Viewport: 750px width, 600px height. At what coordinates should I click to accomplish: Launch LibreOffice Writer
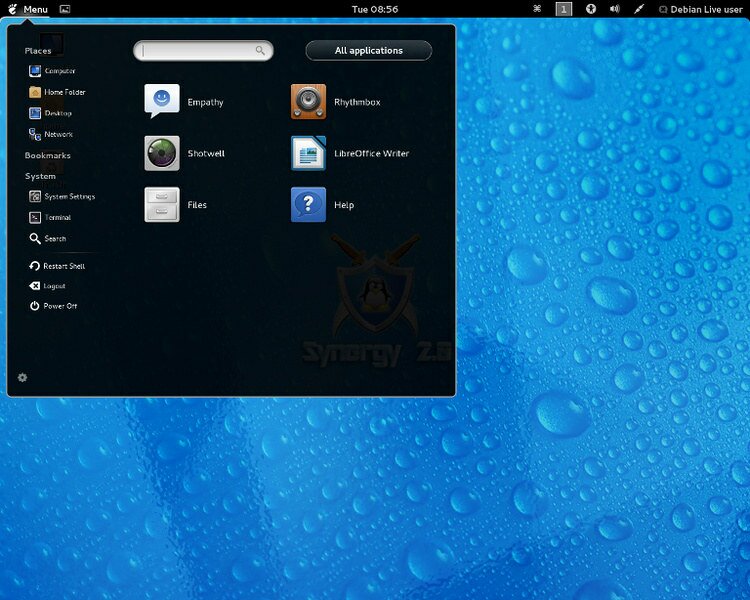[308, 154]
